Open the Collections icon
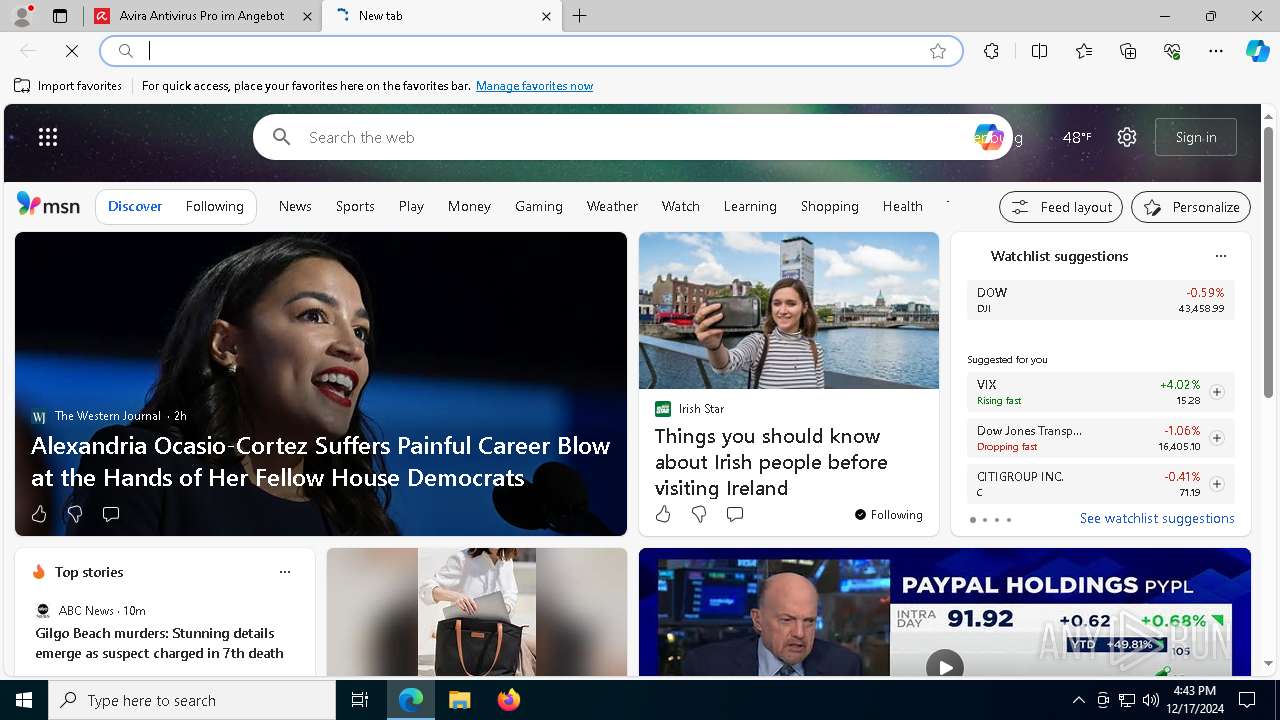Image resolution: width=1280 pixels, height=720 pixels. coord(1128,51)
